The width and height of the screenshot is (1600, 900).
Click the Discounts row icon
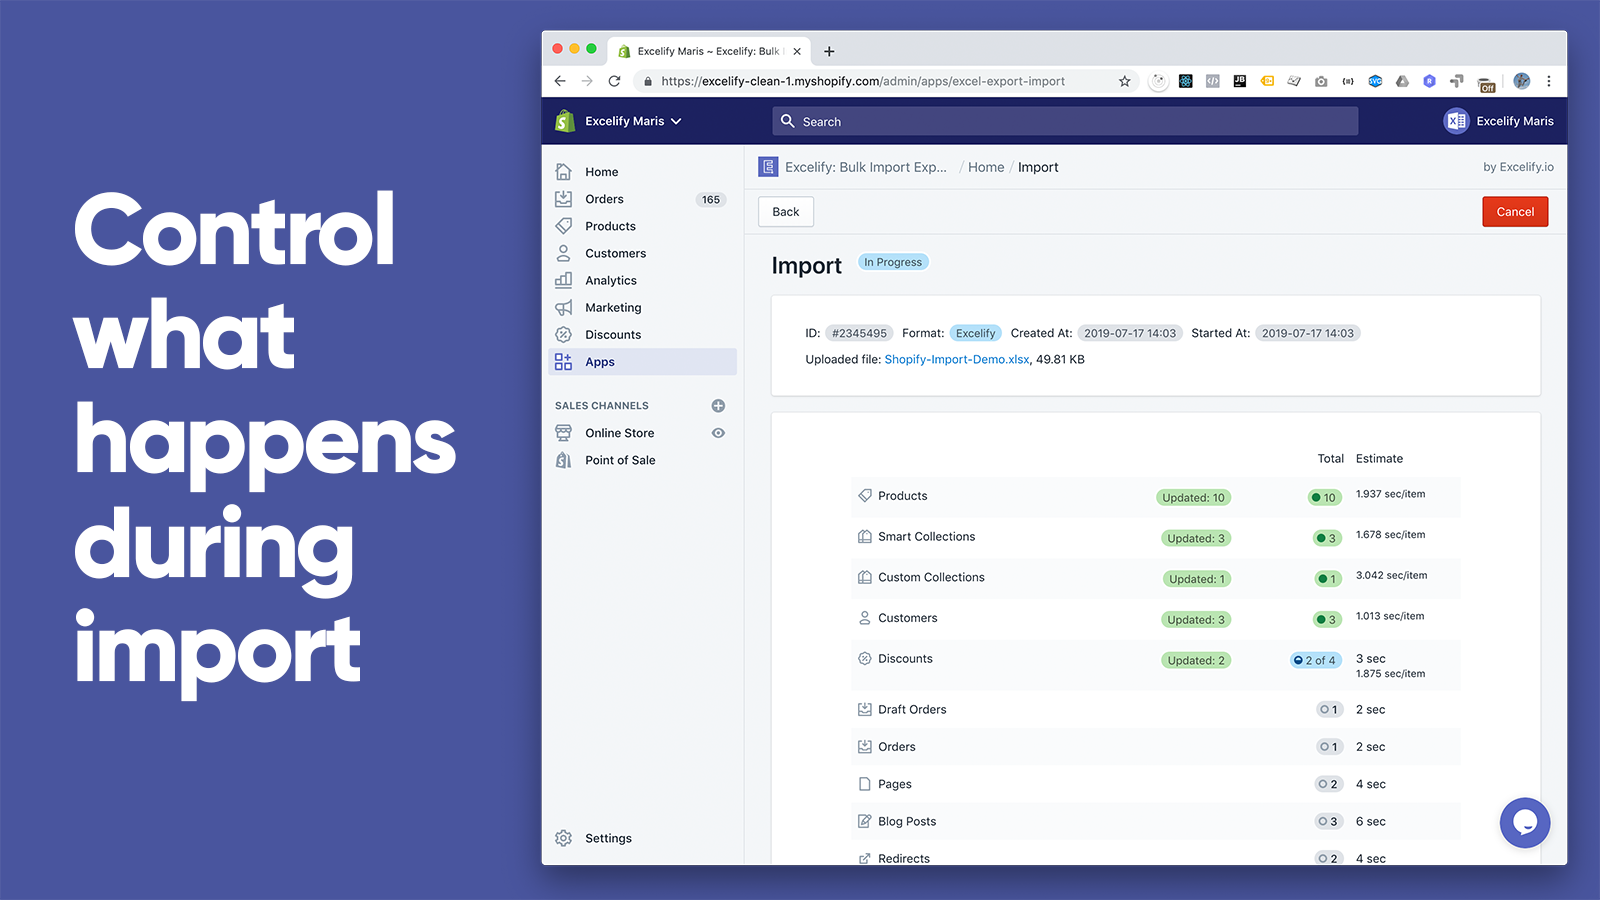coord(865,658)
